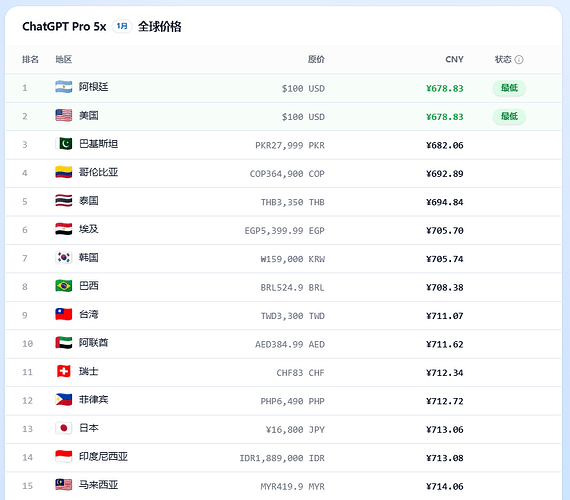Select the 菲律宾 row PHP6,490 price

pyautogui.click(x=292, y=401)
